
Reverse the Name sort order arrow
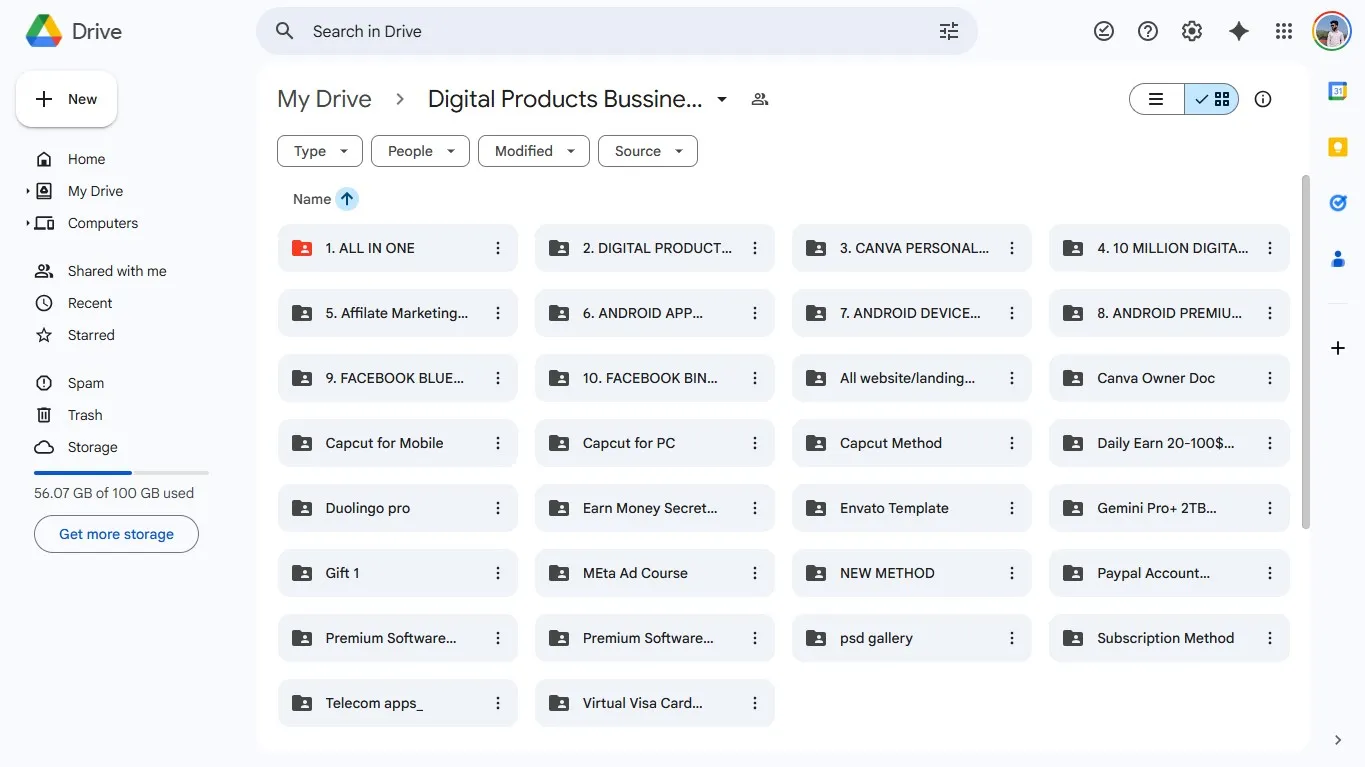tap(347, 198)
